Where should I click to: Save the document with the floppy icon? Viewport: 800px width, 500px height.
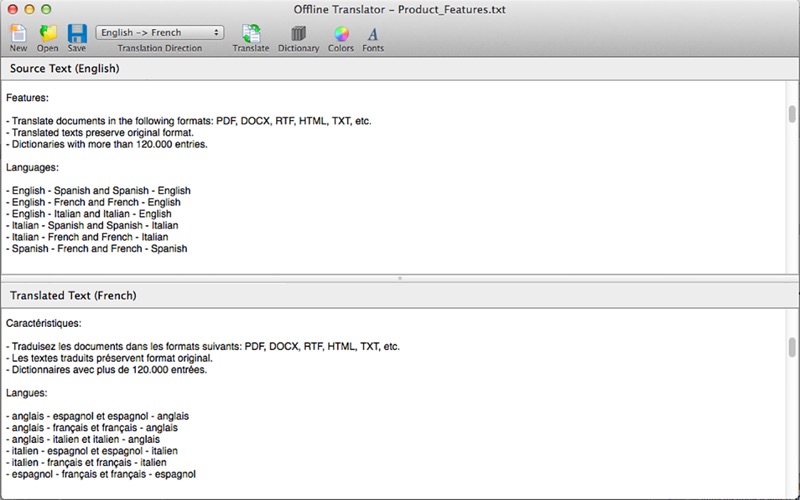[77, 33]
